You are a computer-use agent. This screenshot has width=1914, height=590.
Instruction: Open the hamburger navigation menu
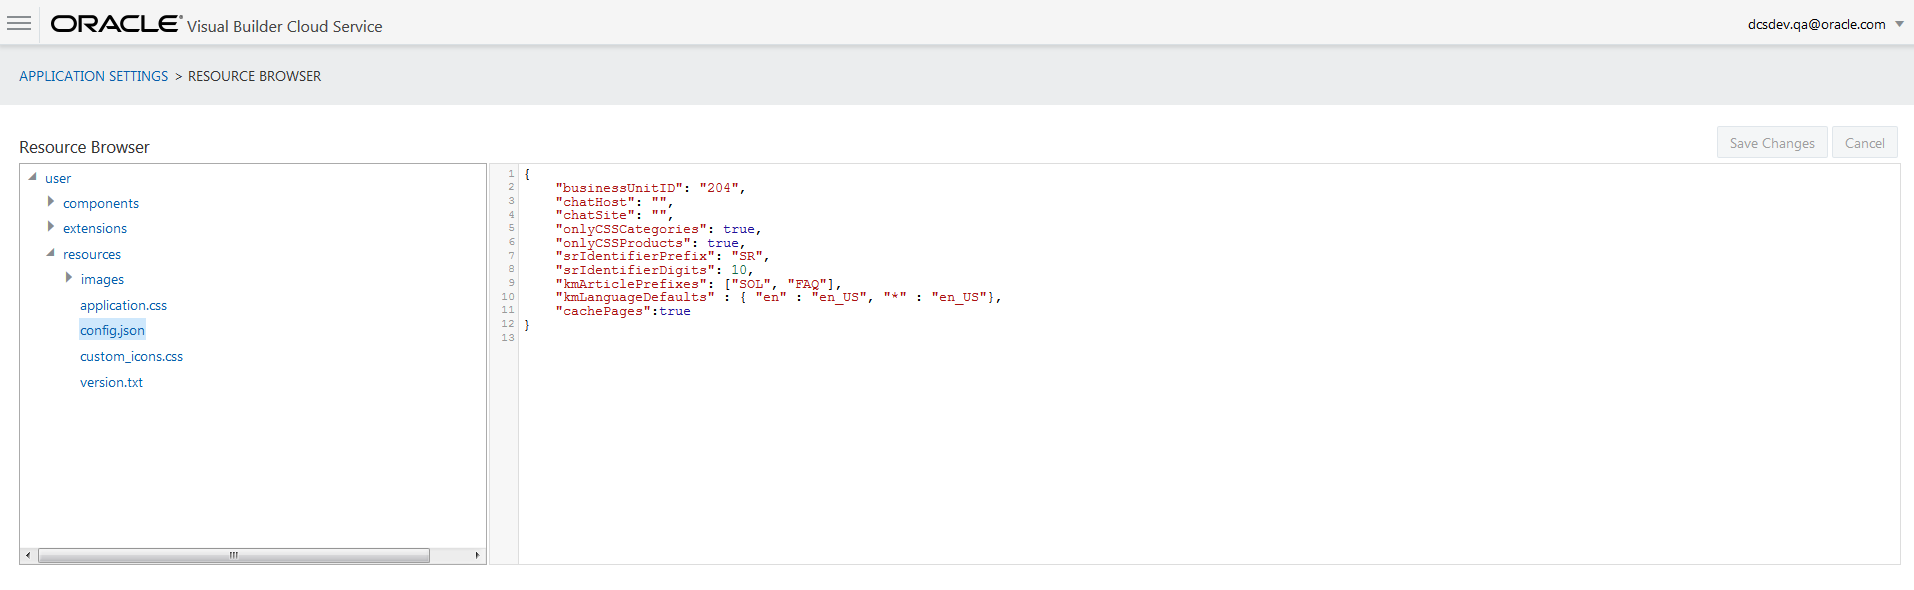click(19, 23)
